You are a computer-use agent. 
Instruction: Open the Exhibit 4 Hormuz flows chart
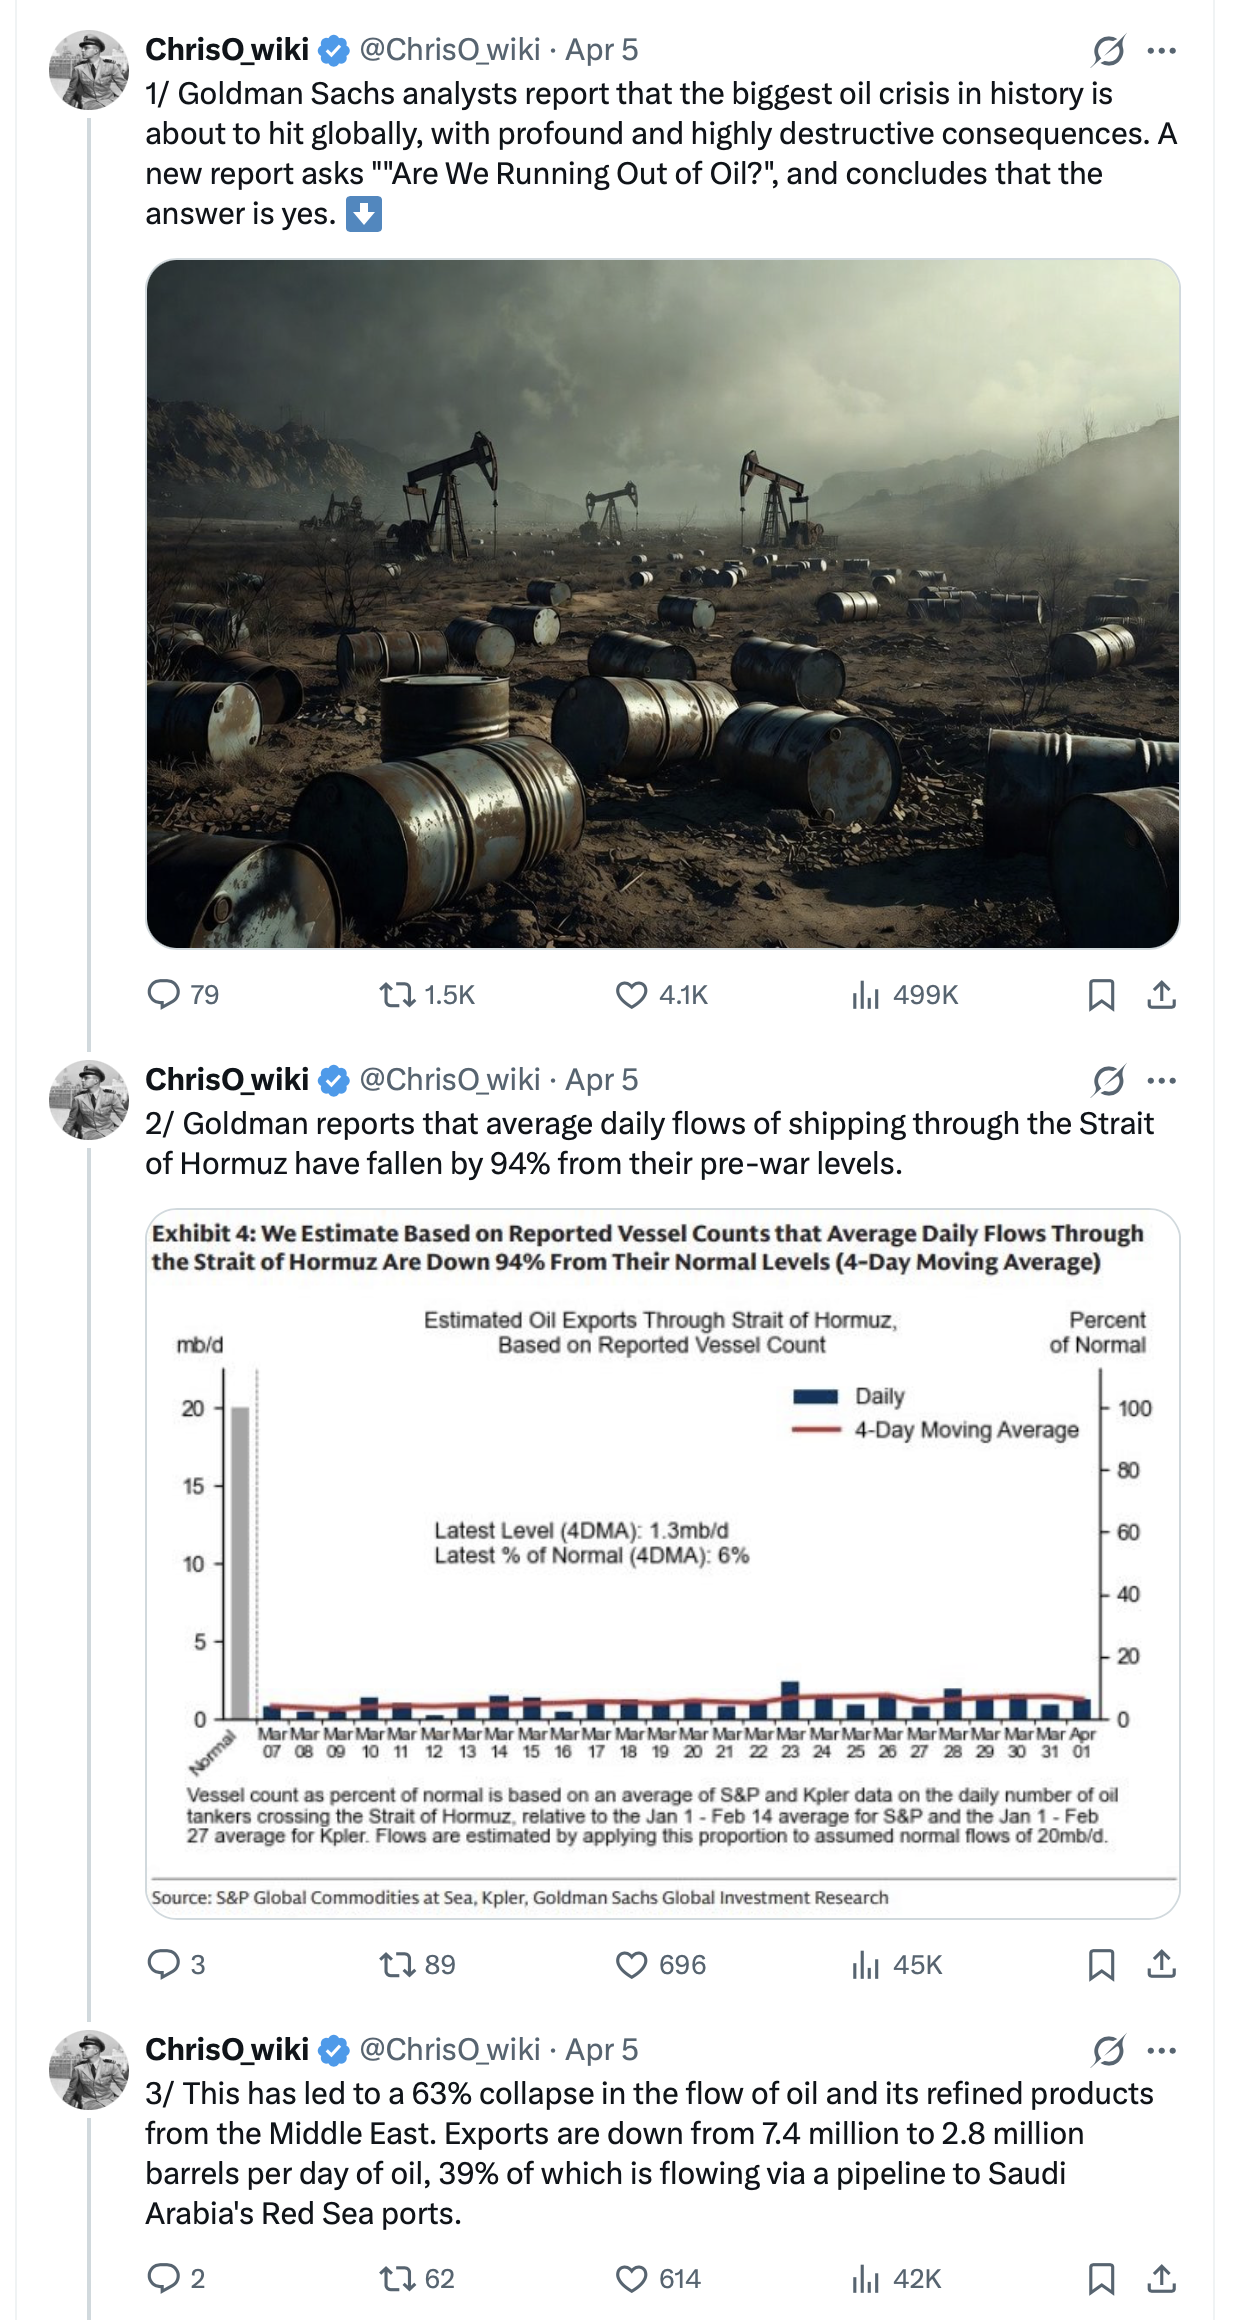[x=662, y=1563]
